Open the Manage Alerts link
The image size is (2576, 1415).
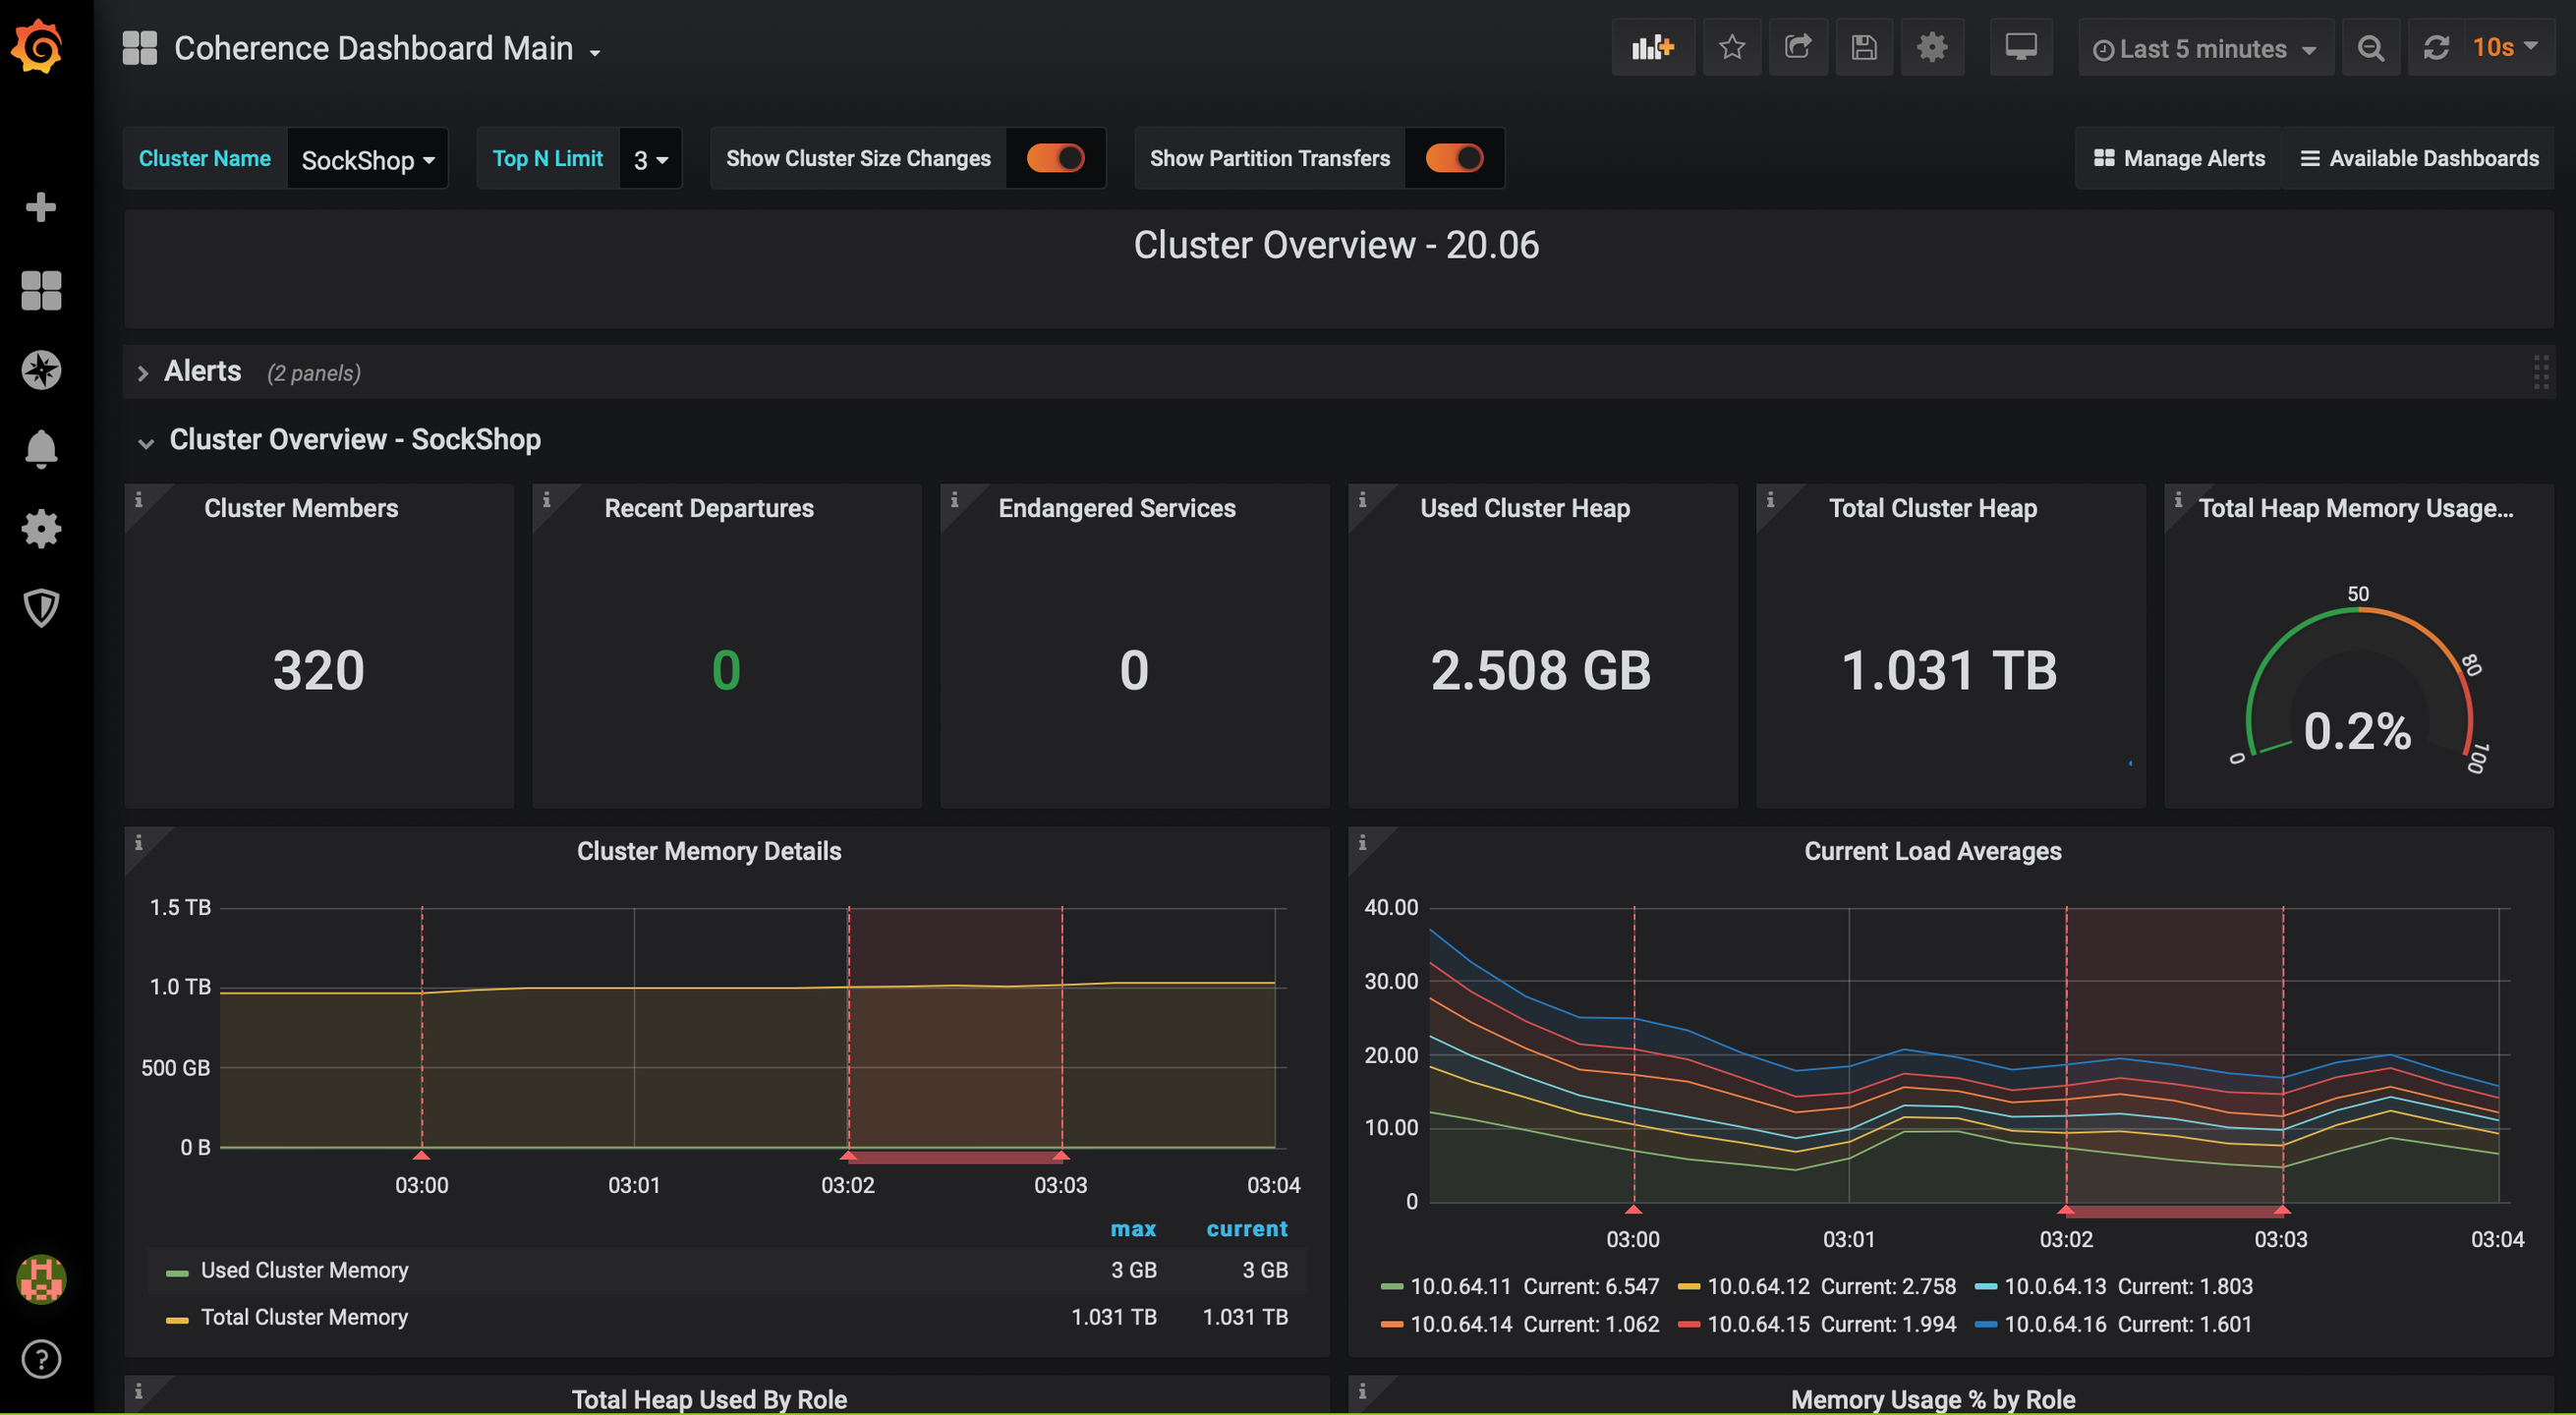2179,158
